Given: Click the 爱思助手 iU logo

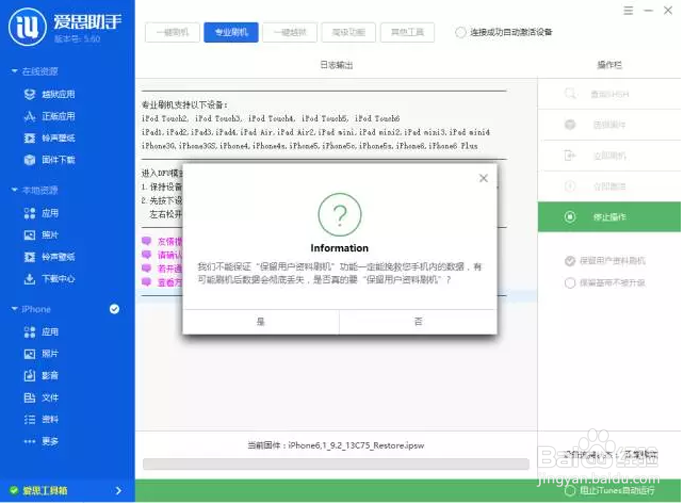Looking at the screenshot, I should tap(27, 26).
